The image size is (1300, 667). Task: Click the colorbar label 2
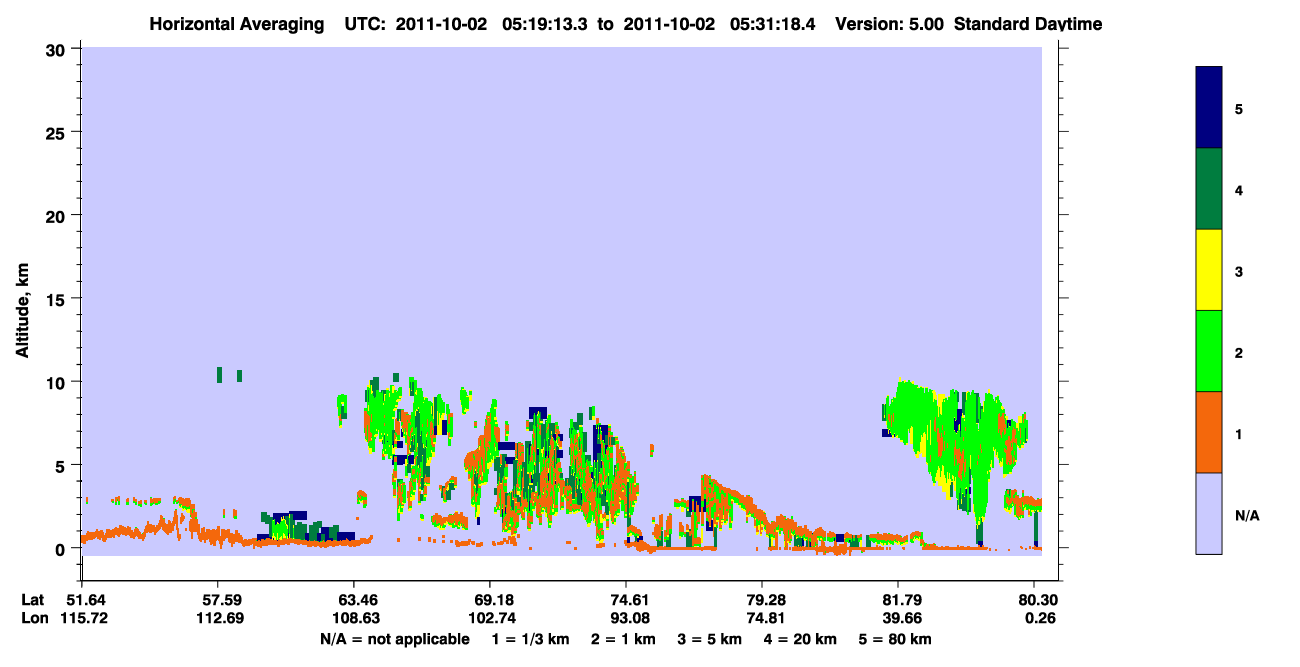(x=1239, y=352)
